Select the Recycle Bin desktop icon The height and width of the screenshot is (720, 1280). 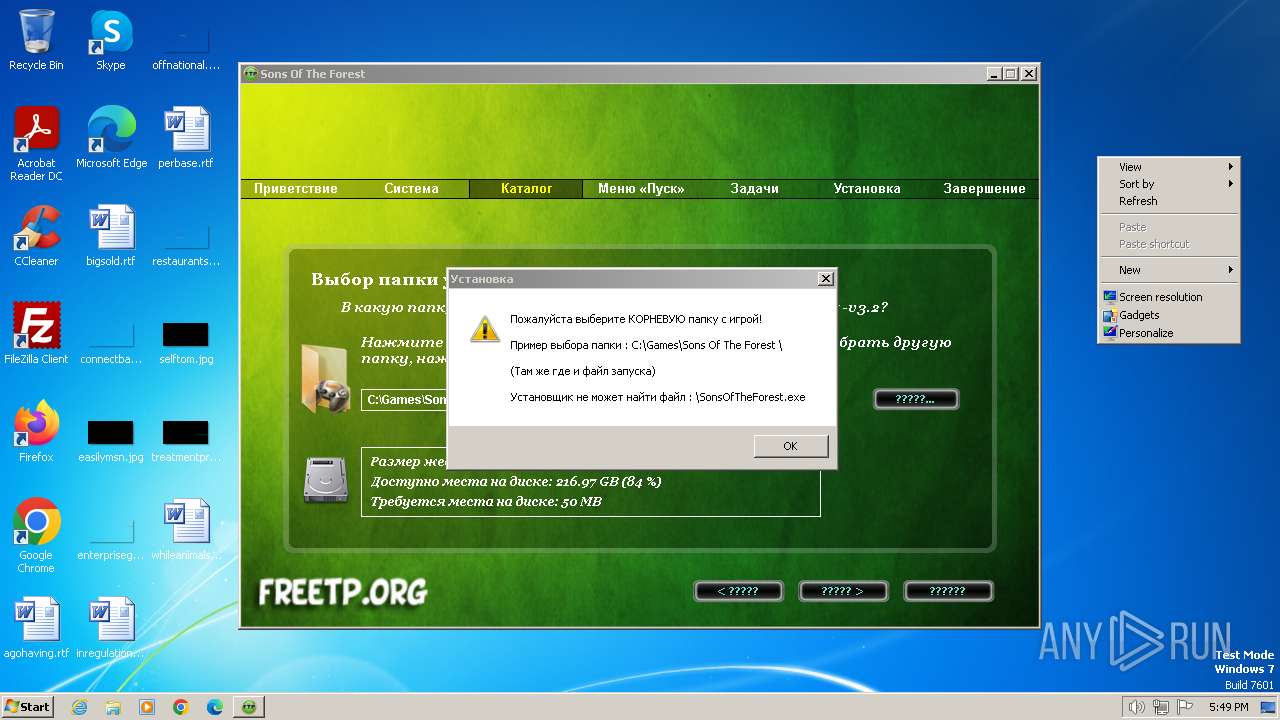(x=36, y=40)
